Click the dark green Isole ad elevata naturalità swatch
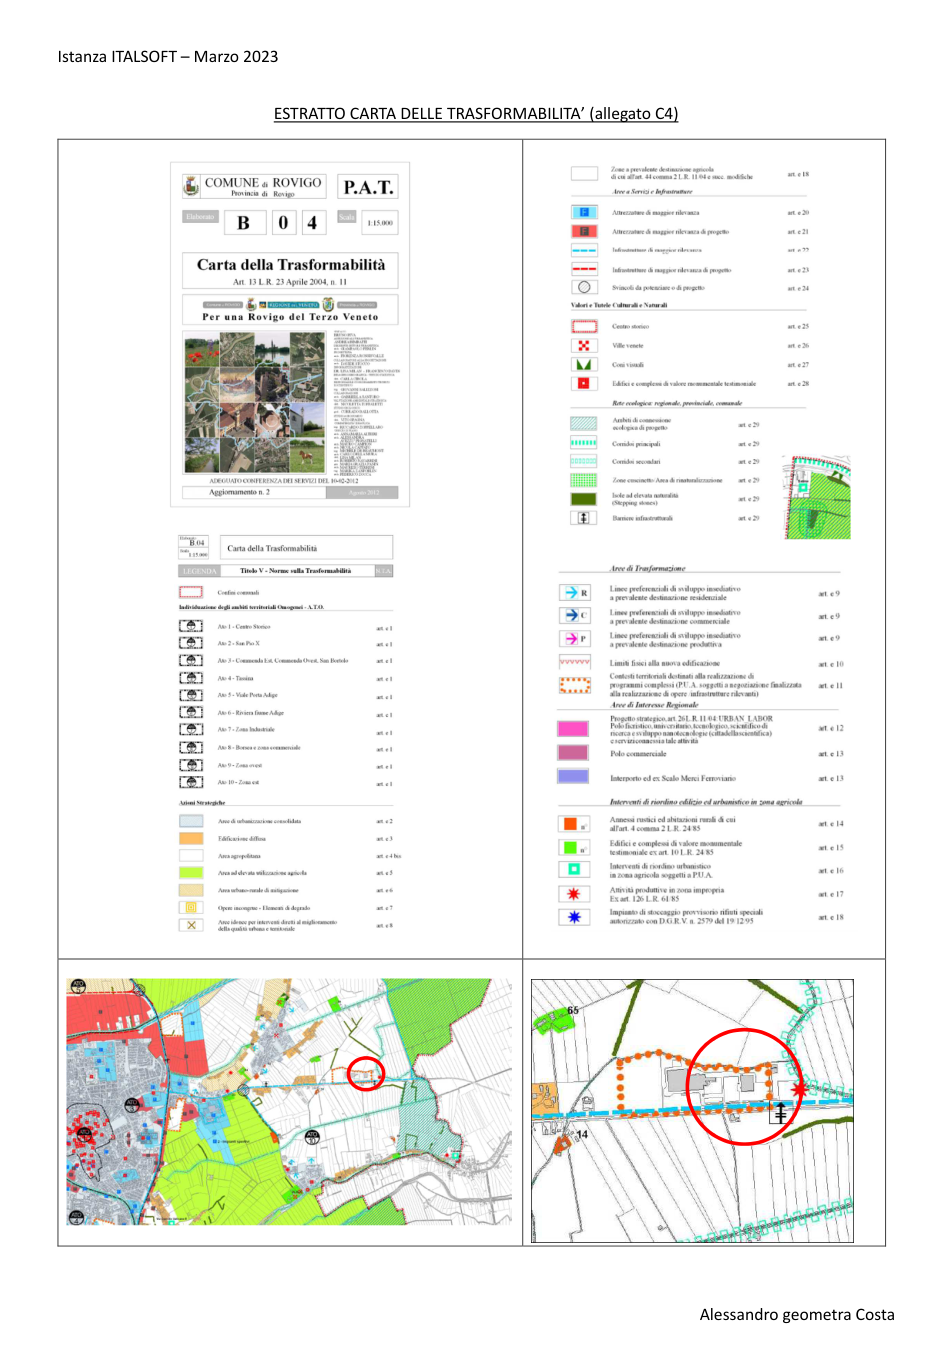 pyautogui.click(x=584, y=499)
